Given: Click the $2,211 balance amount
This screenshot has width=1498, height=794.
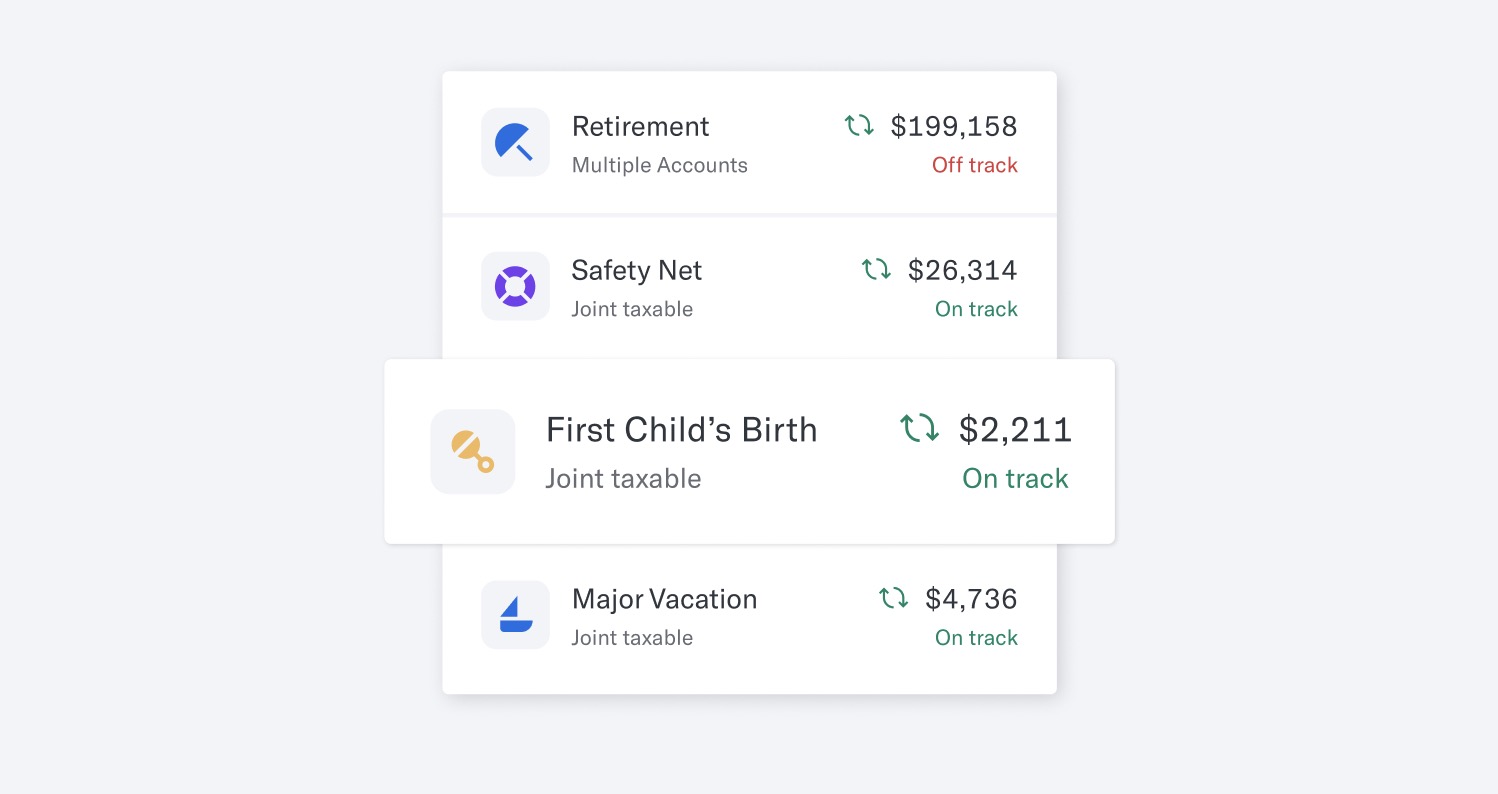Looking at the screenshot, I should click(x=1015, y=429).
